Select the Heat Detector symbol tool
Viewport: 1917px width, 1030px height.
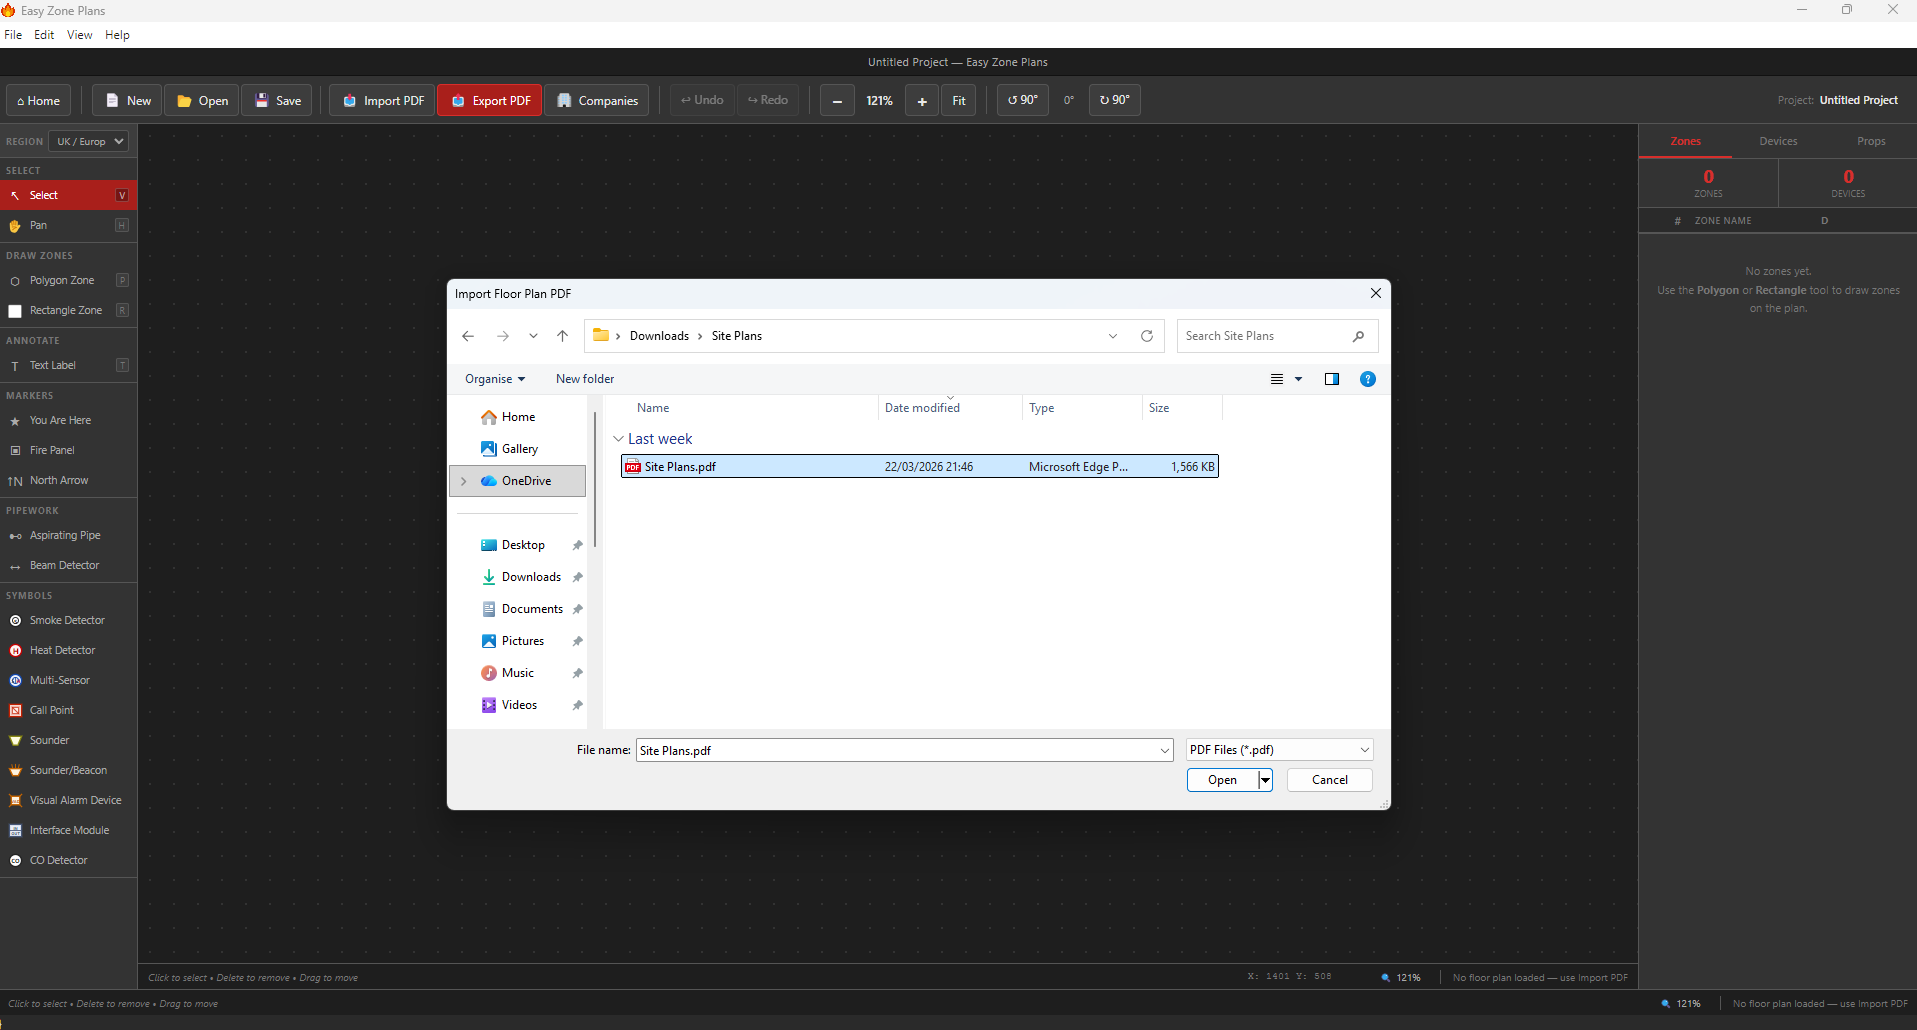[68, 650]
